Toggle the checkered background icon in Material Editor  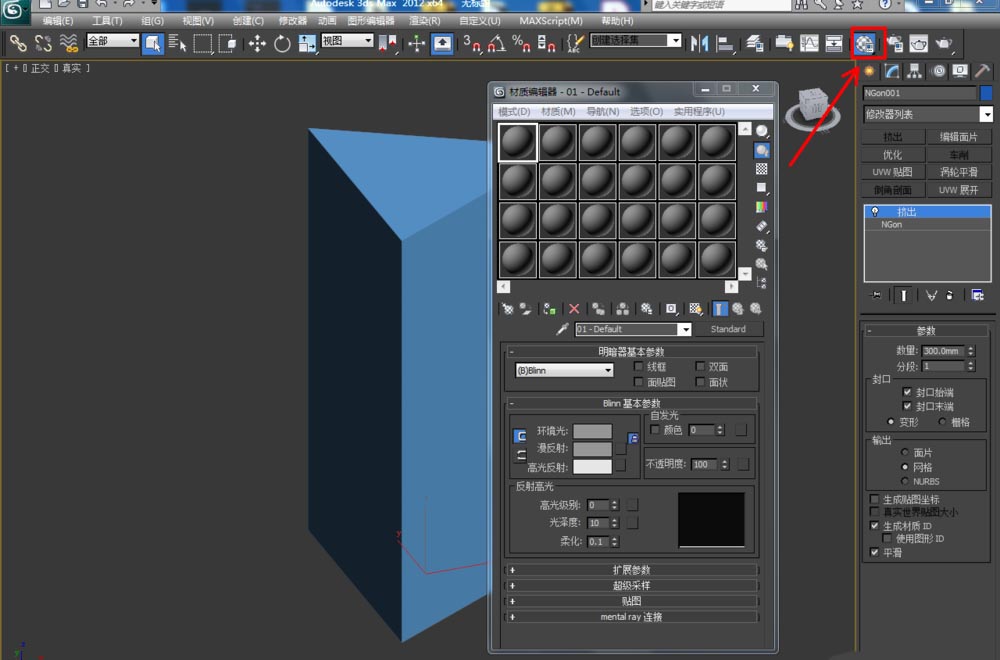pos(762,169)
